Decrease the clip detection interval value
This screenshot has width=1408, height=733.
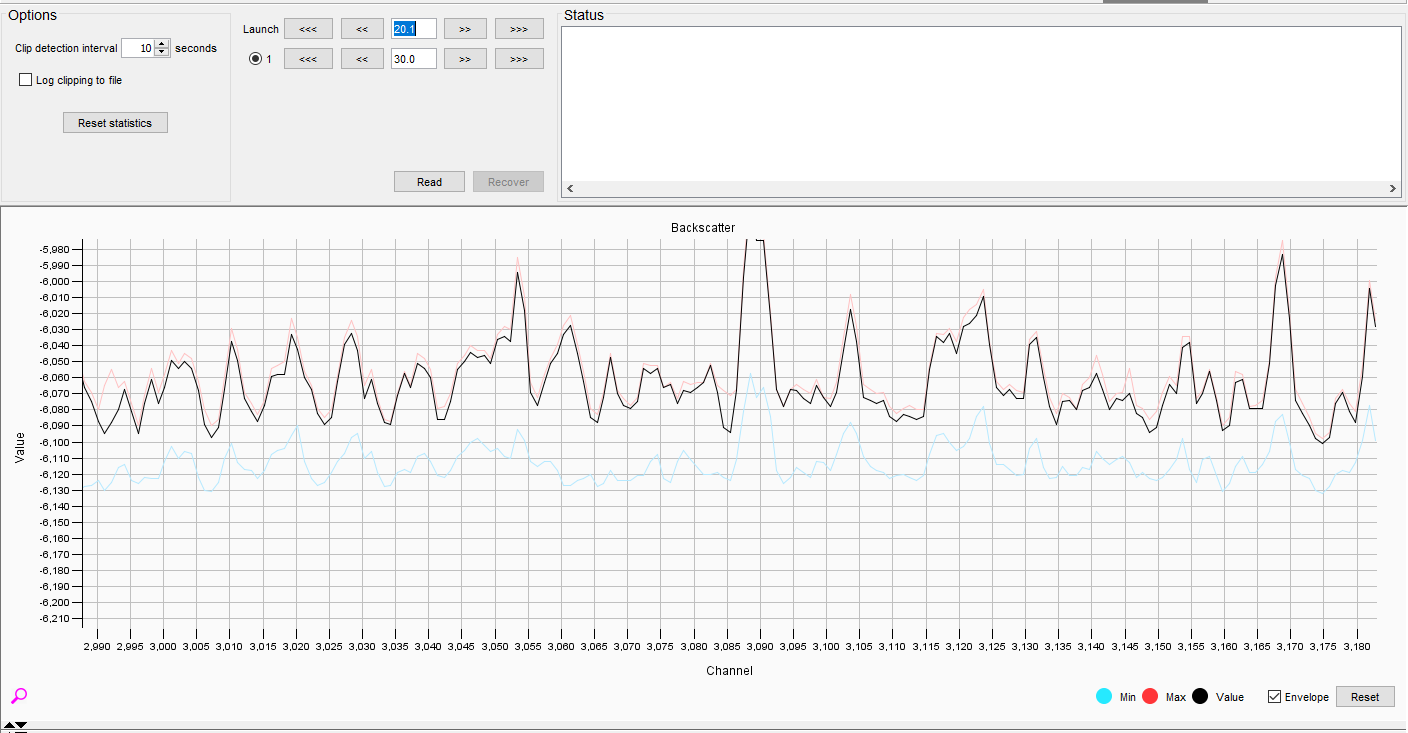tap(162, 53)
